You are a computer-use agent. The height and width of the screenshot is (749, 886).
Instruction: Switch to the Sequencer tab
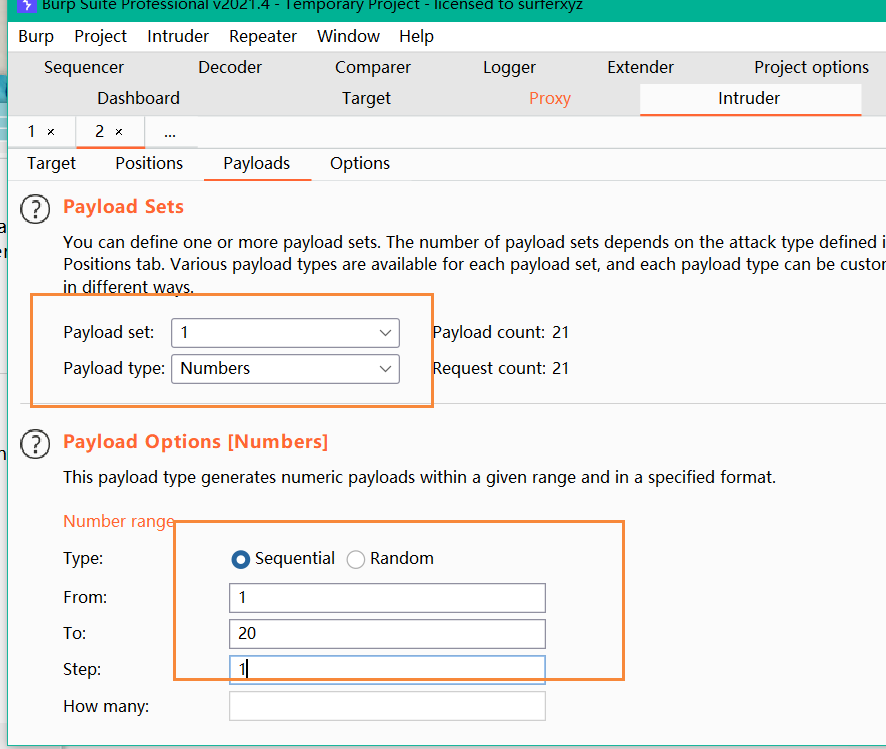tap(84, 67)
